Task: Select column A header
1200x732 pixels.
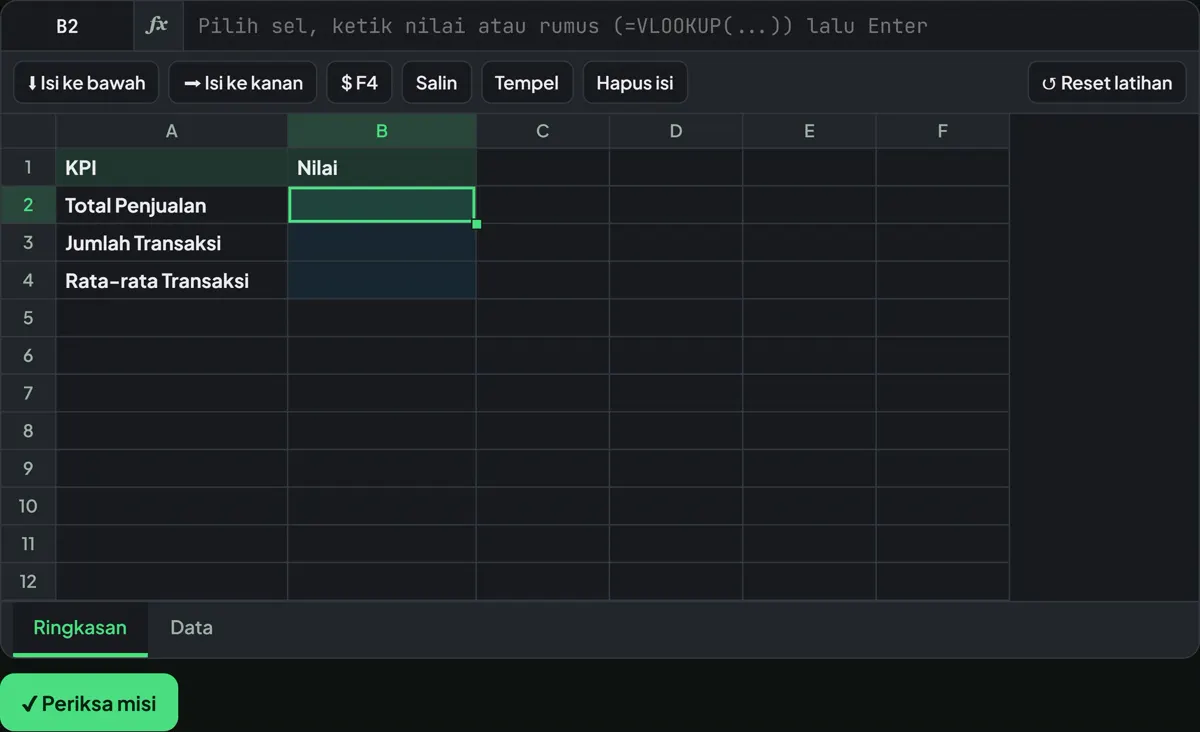Action: [172, 131]
